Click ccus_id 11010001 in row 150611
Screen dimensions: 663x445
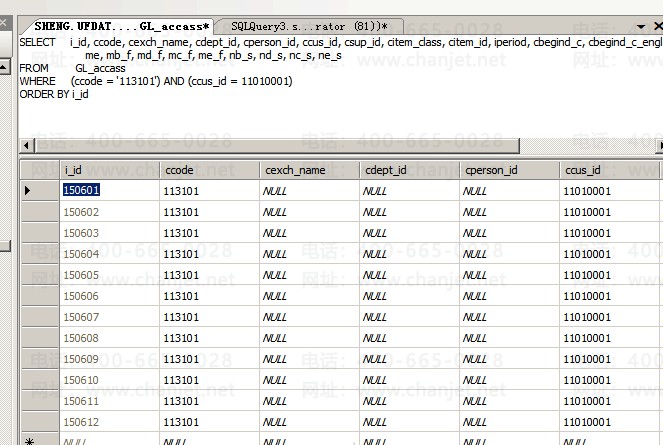tap(609, 401)
